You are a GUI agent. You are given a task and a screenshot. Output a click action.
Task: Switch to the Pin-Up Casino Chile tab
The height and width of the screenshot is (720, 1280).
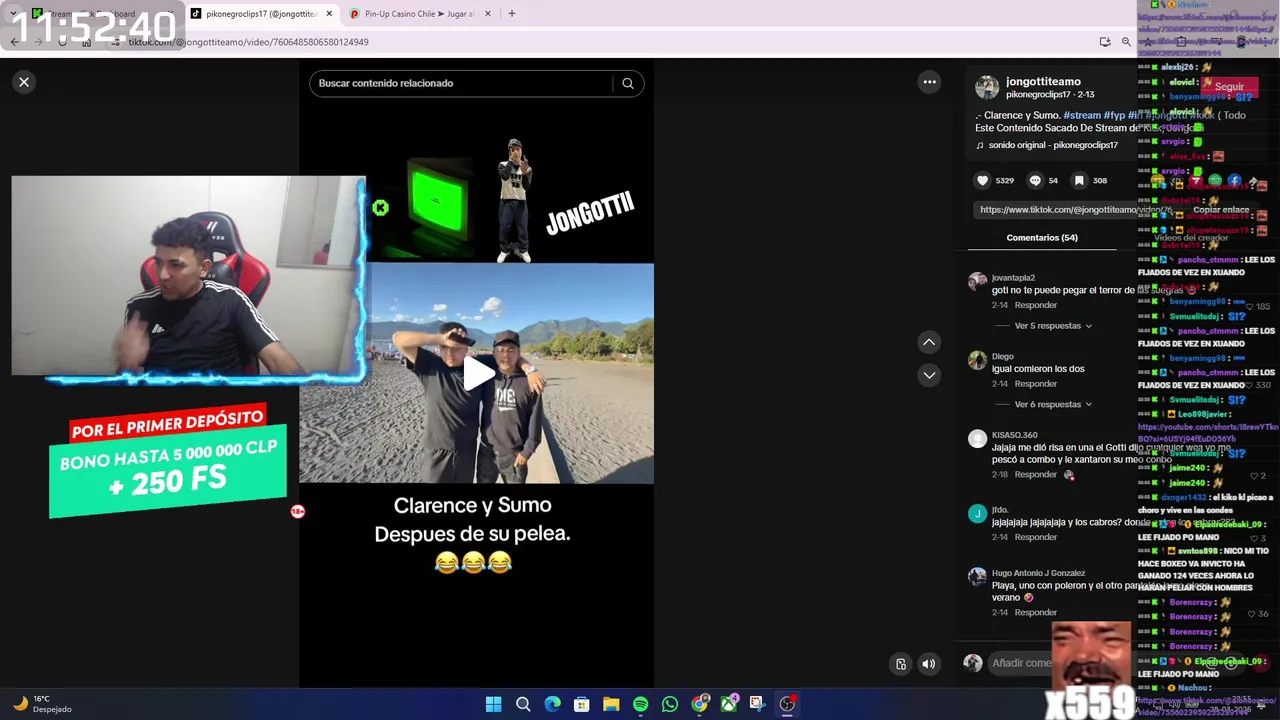tap(418, 14)
